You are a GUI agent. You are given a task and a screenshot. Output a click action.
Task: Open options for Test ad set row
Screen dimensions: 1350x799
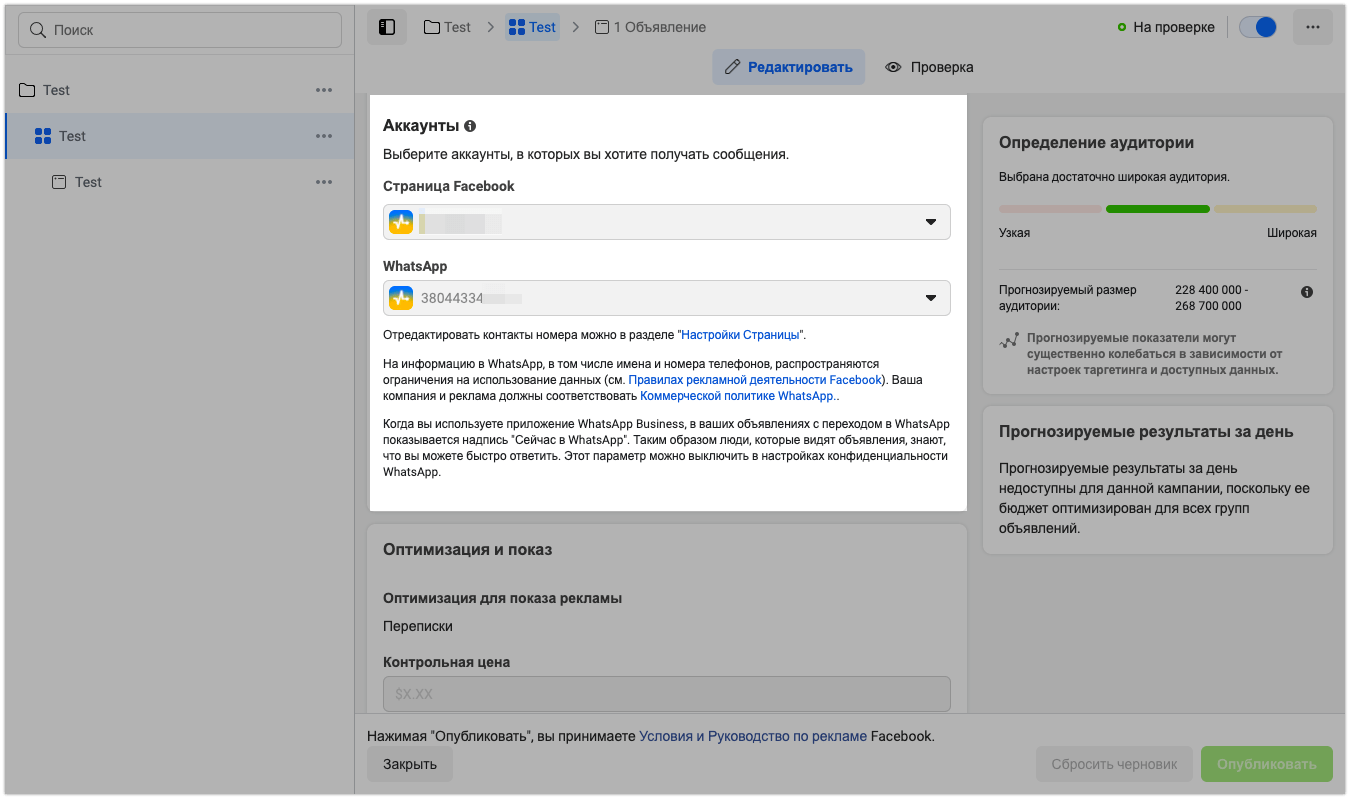[324, 136]
